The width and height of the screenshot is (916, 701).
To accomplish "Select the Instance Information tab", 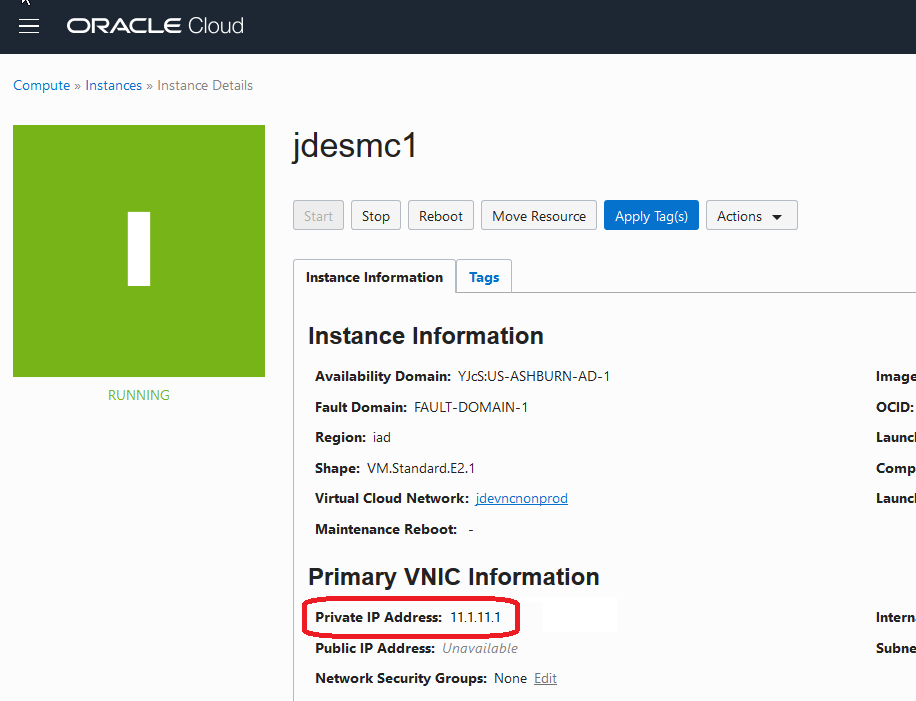I will [x=373, y=276].
